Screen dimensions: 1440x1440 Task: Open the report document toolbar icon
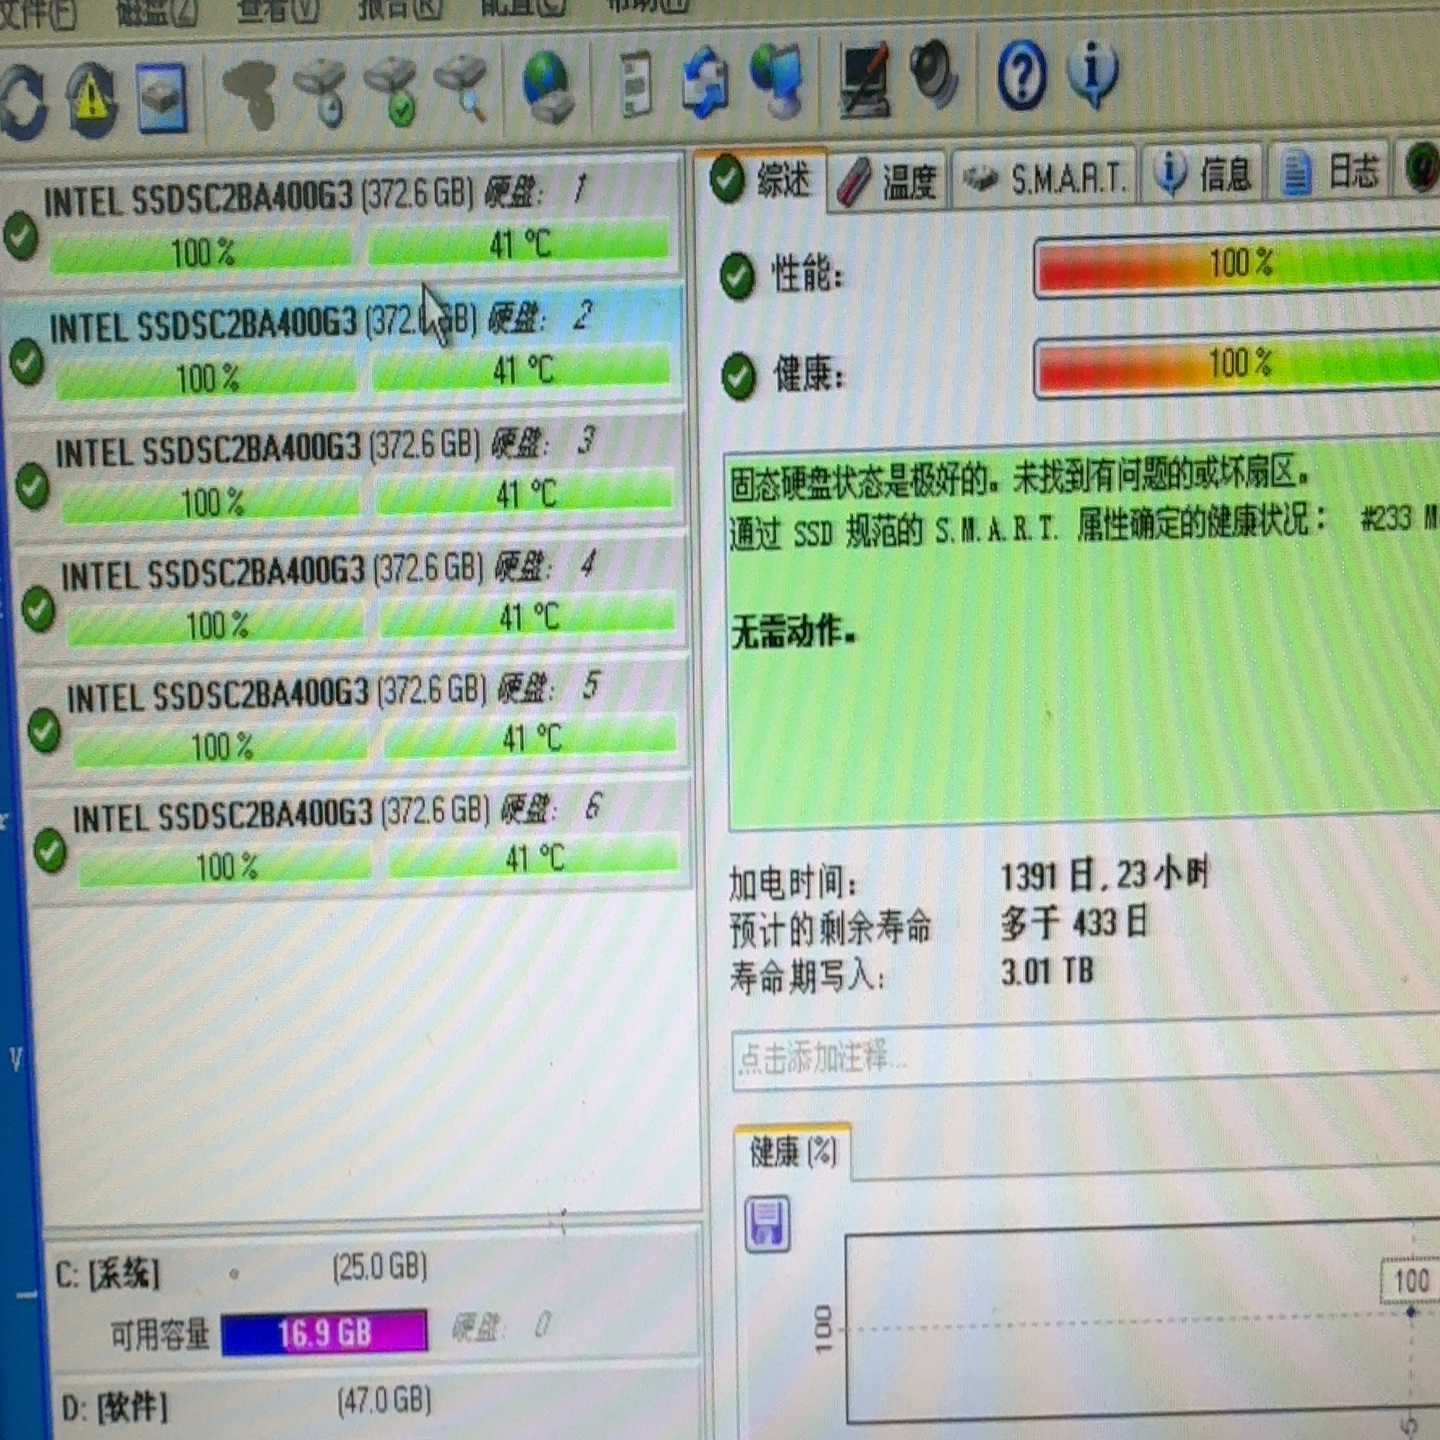pos(634,84)
